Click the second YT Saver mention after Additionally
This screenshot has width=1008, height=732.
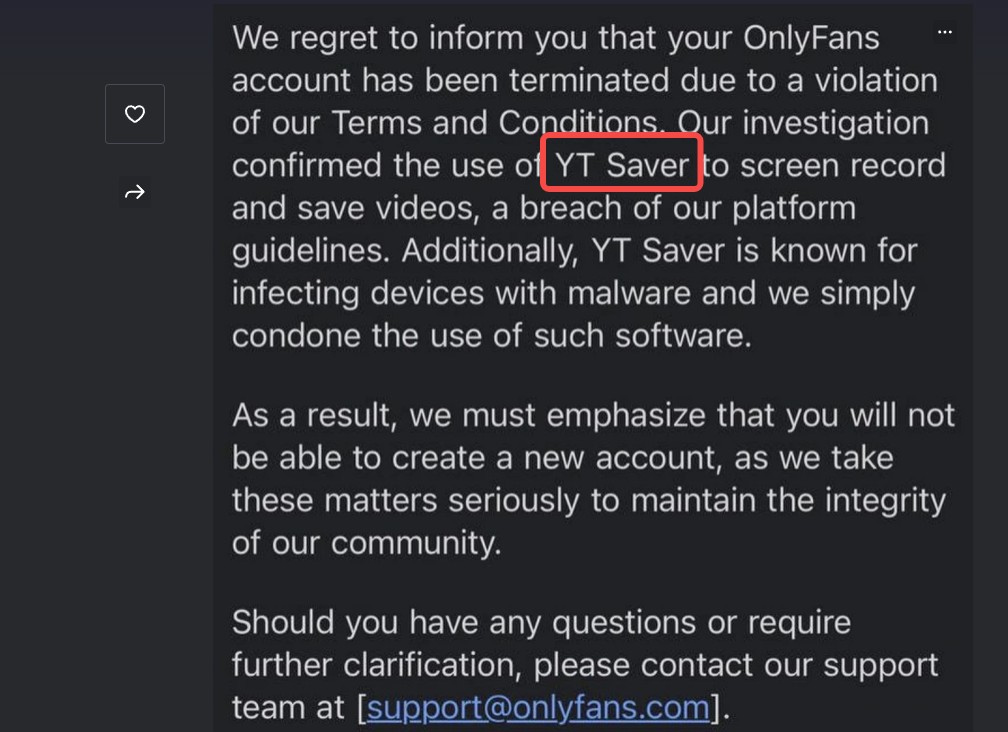click(x=658, y=250)
